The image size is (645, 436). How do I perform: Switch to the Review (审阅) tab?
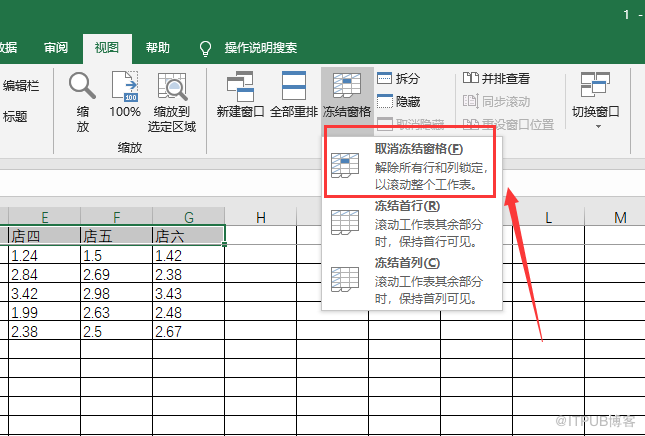point(56,47)
